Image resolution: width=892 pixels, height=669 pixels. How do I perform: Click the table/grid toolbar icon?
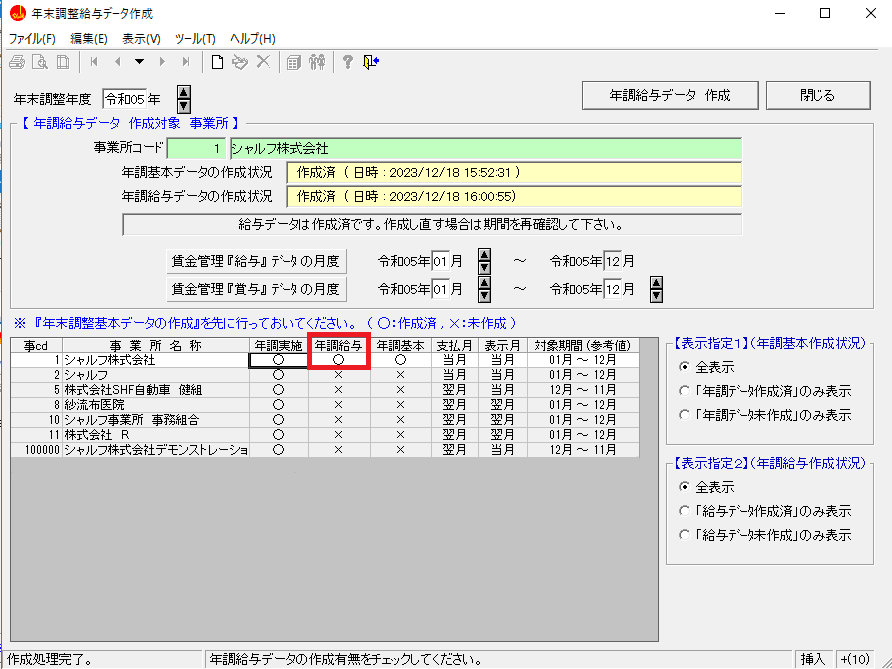(x=294, y=61)
